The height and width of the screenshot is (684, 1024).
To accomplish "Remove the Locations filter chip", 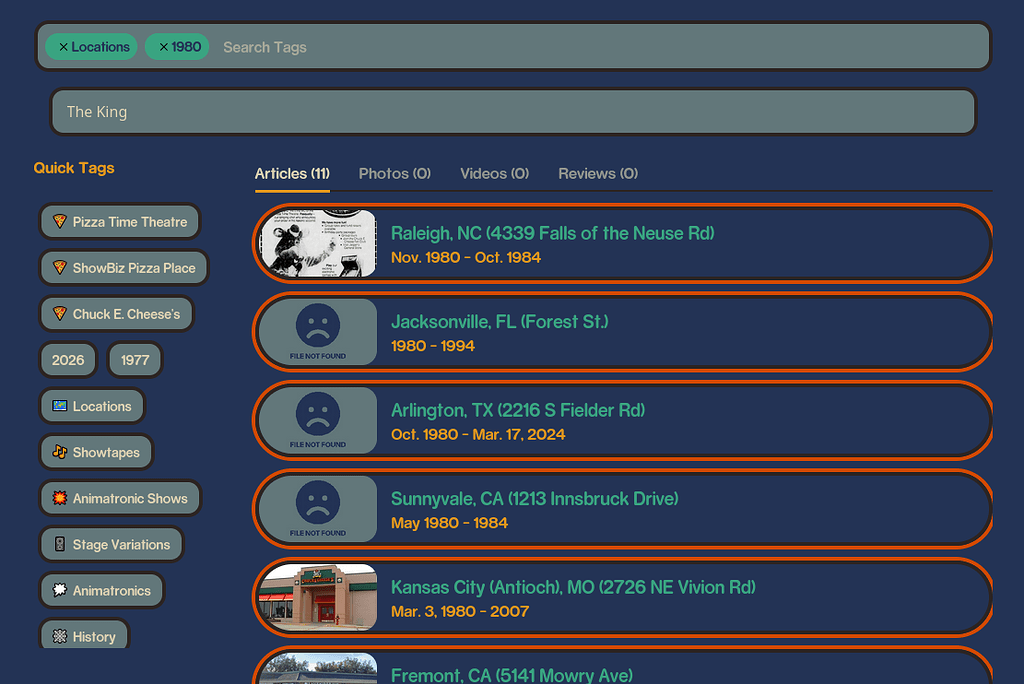I will click(64, 46).
